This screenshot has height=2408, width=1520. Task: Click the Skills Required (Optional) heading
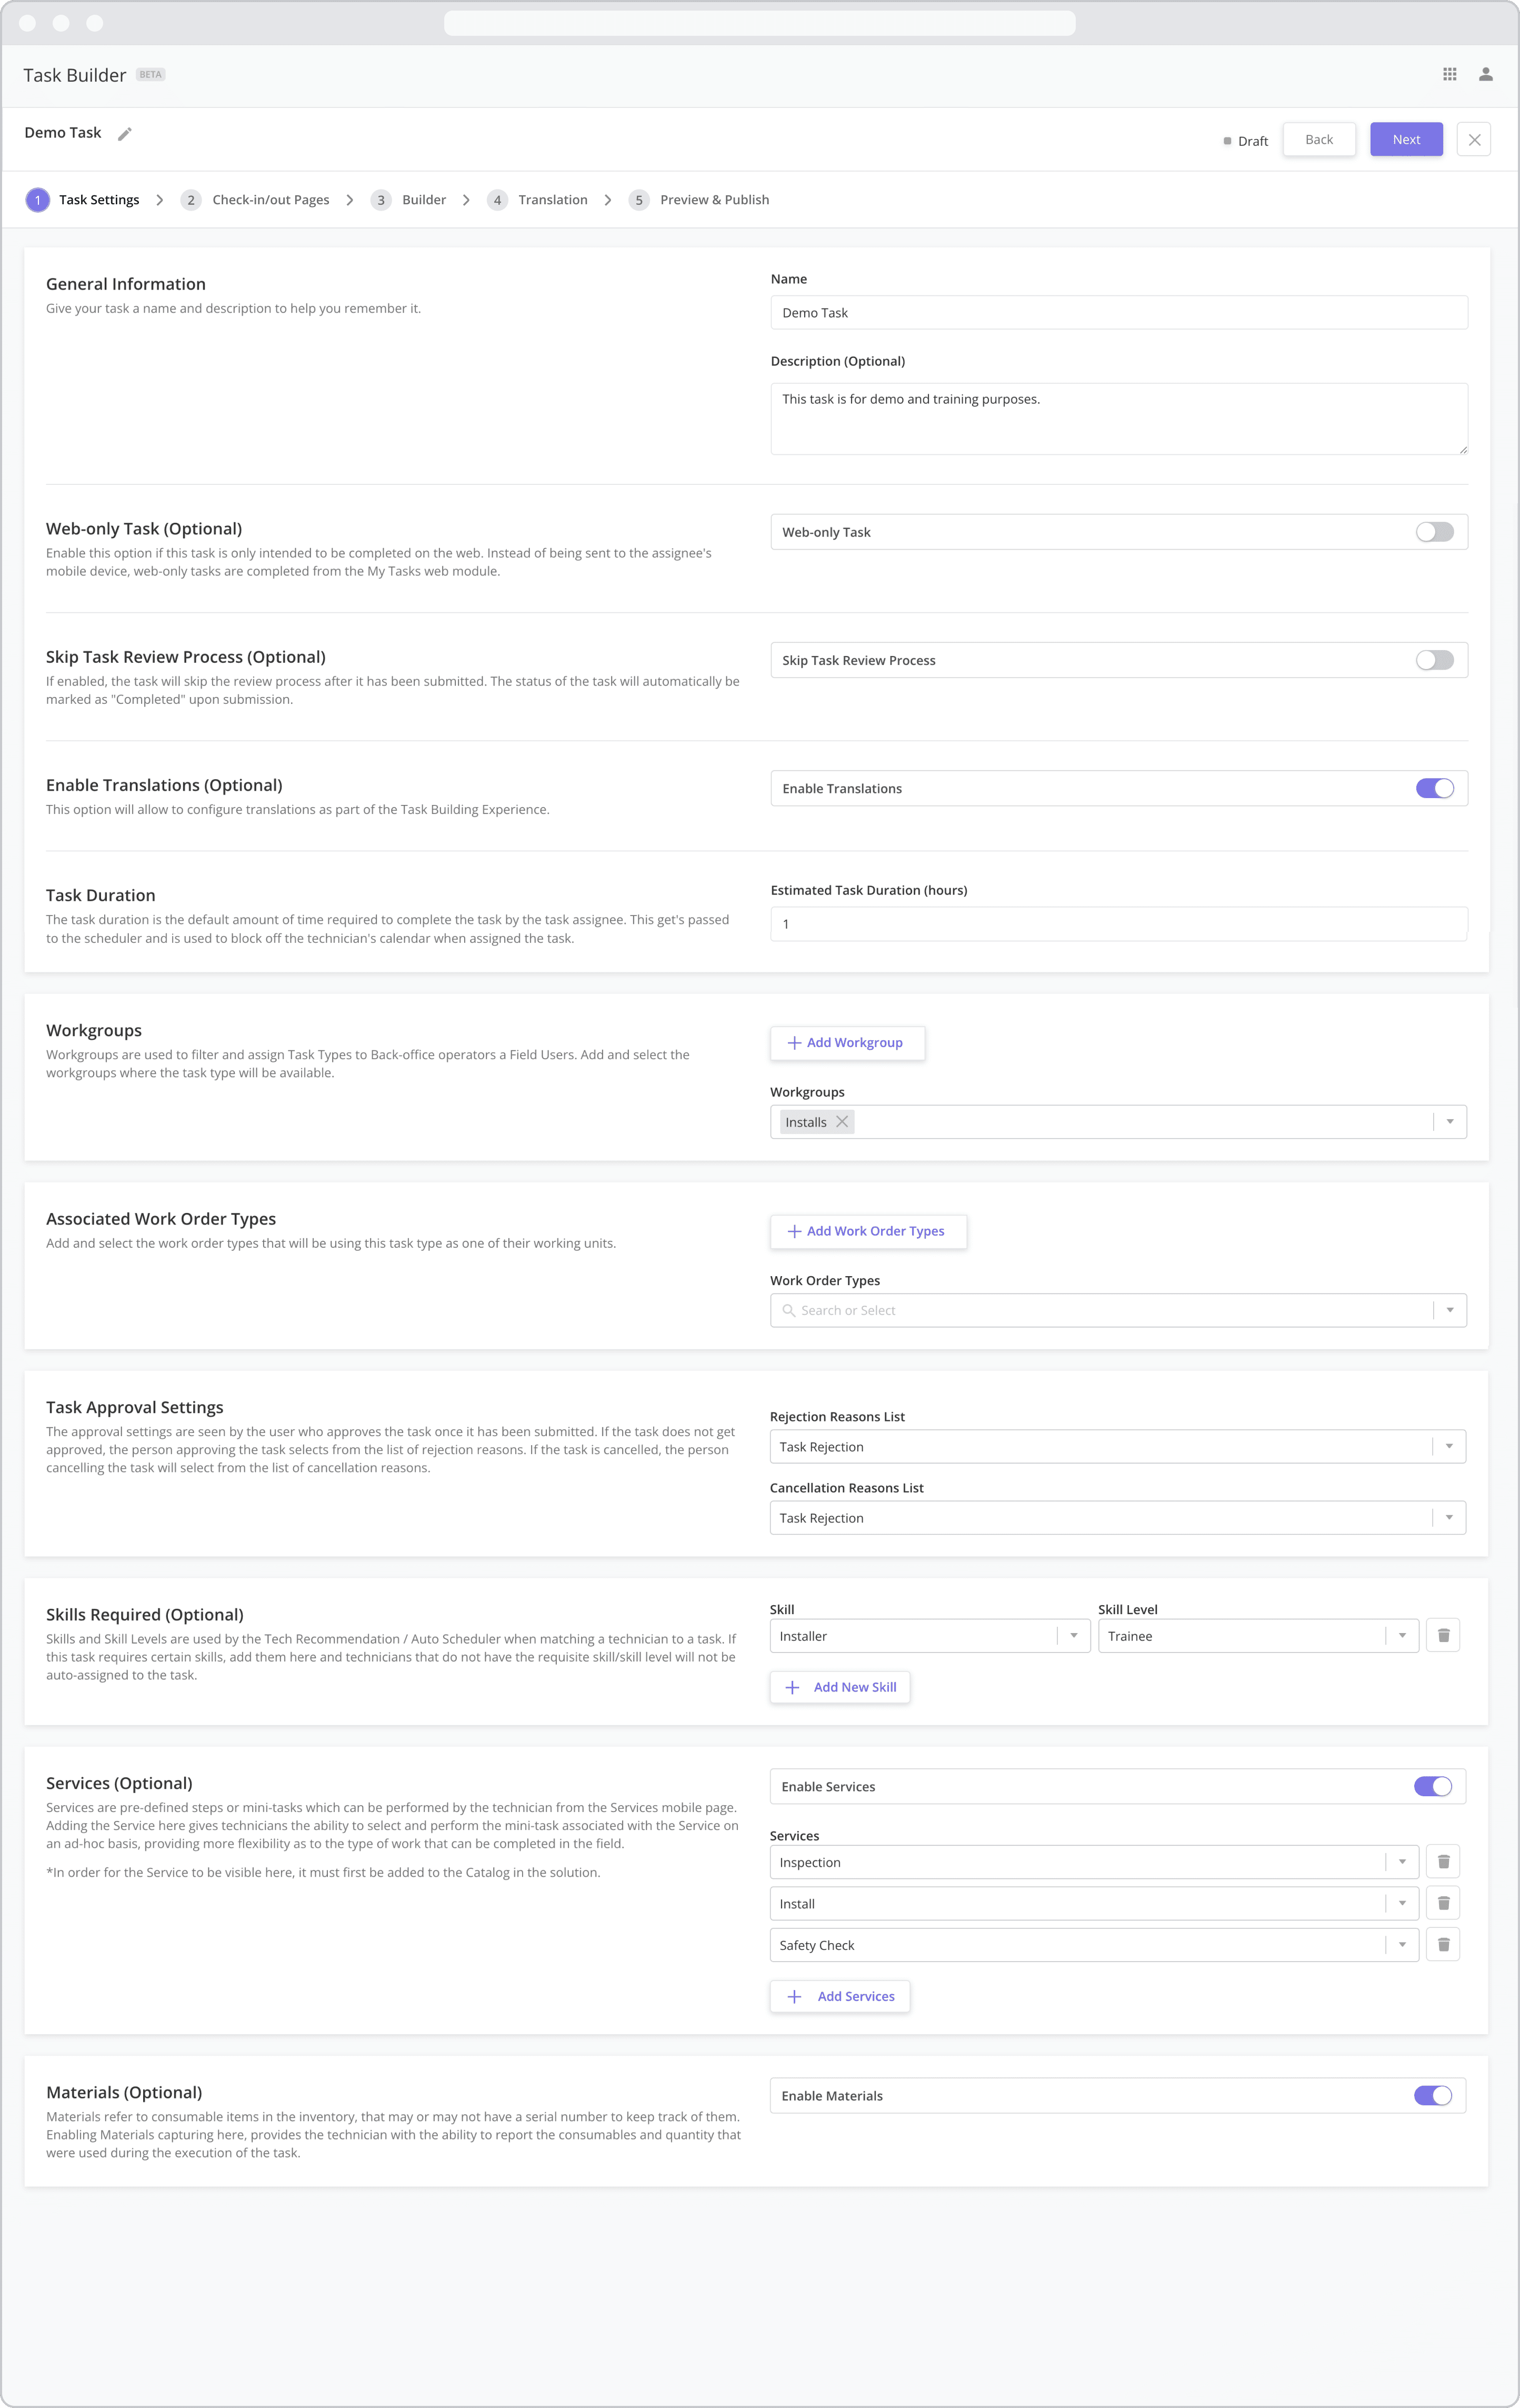tap(145, 1614)
